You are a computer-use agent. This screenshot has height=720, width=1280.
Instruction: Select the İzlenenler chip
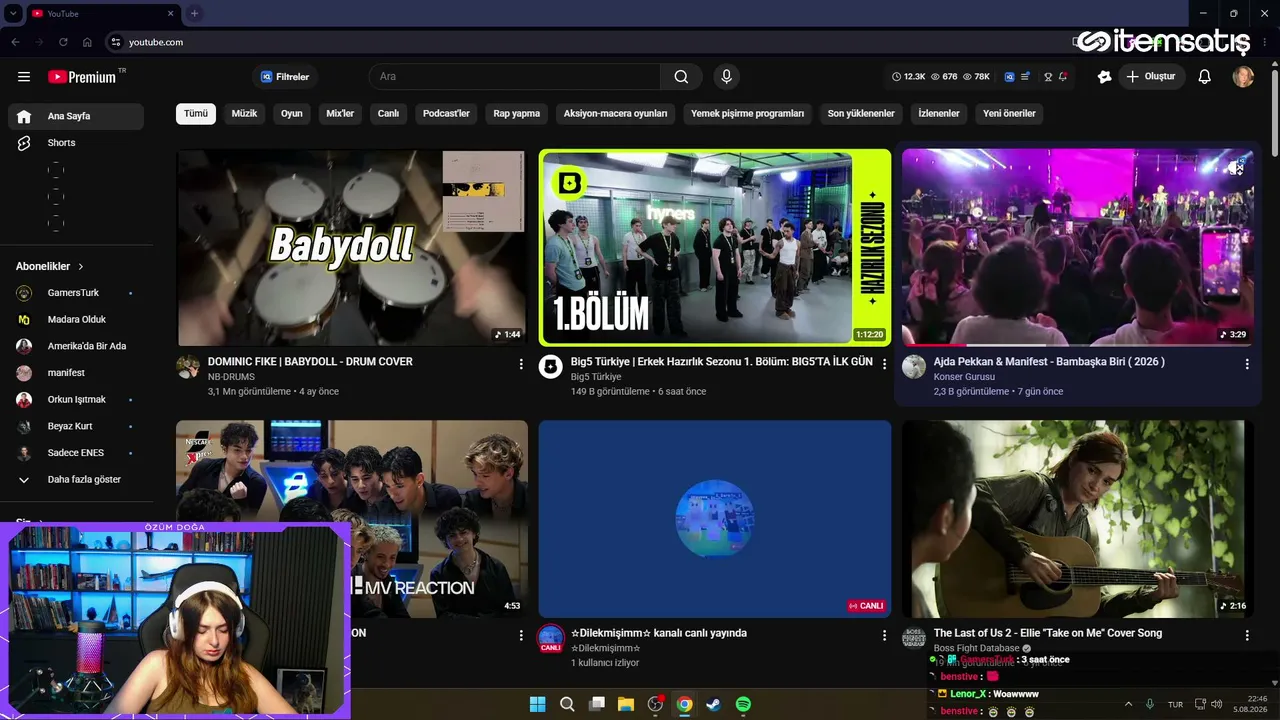coord(939,114)
